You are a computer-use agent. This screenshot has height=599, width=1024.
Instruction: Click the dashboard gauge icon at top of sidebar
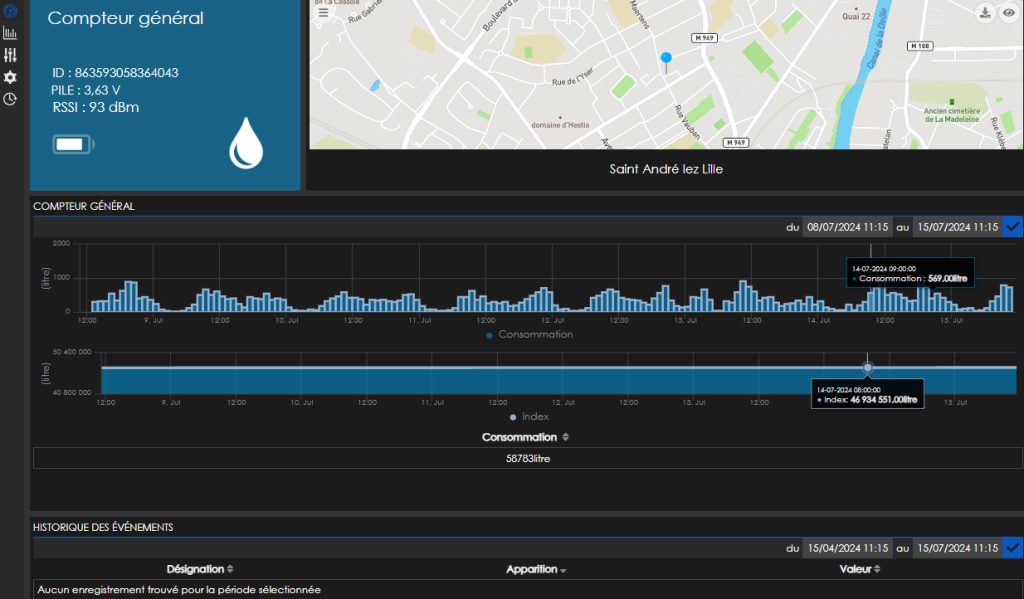(10, 11)
